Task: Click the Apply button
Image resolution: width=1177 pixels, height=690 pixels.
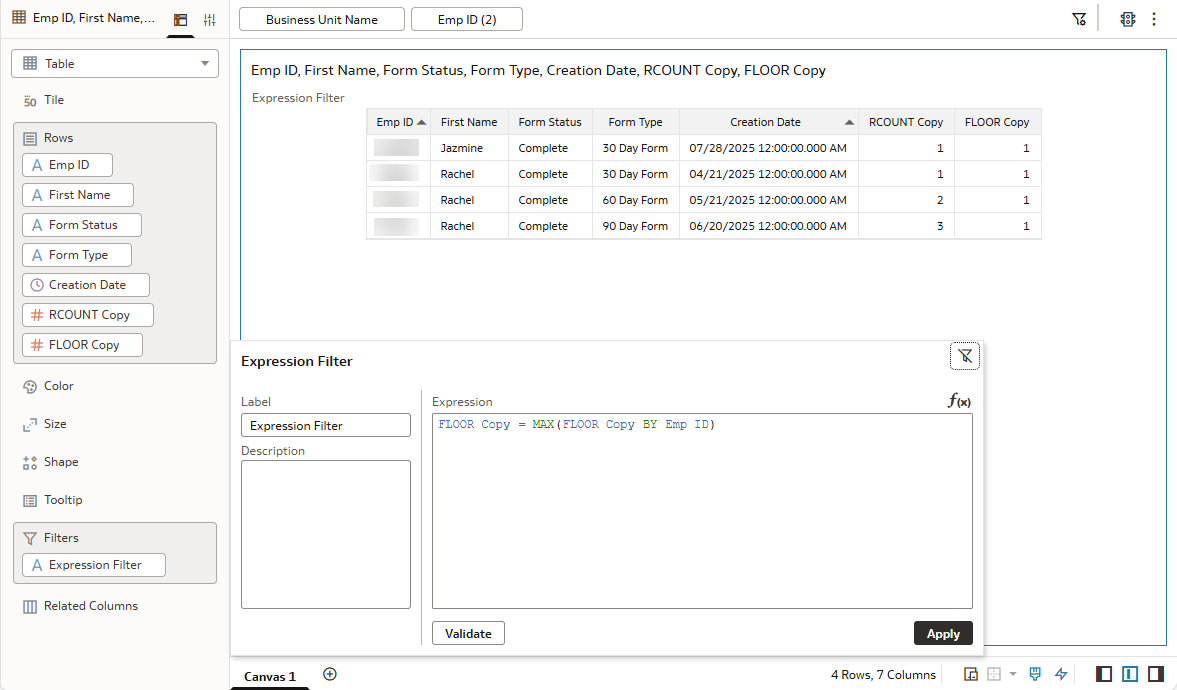Action: pyautogui.click(x=943, y=633)
